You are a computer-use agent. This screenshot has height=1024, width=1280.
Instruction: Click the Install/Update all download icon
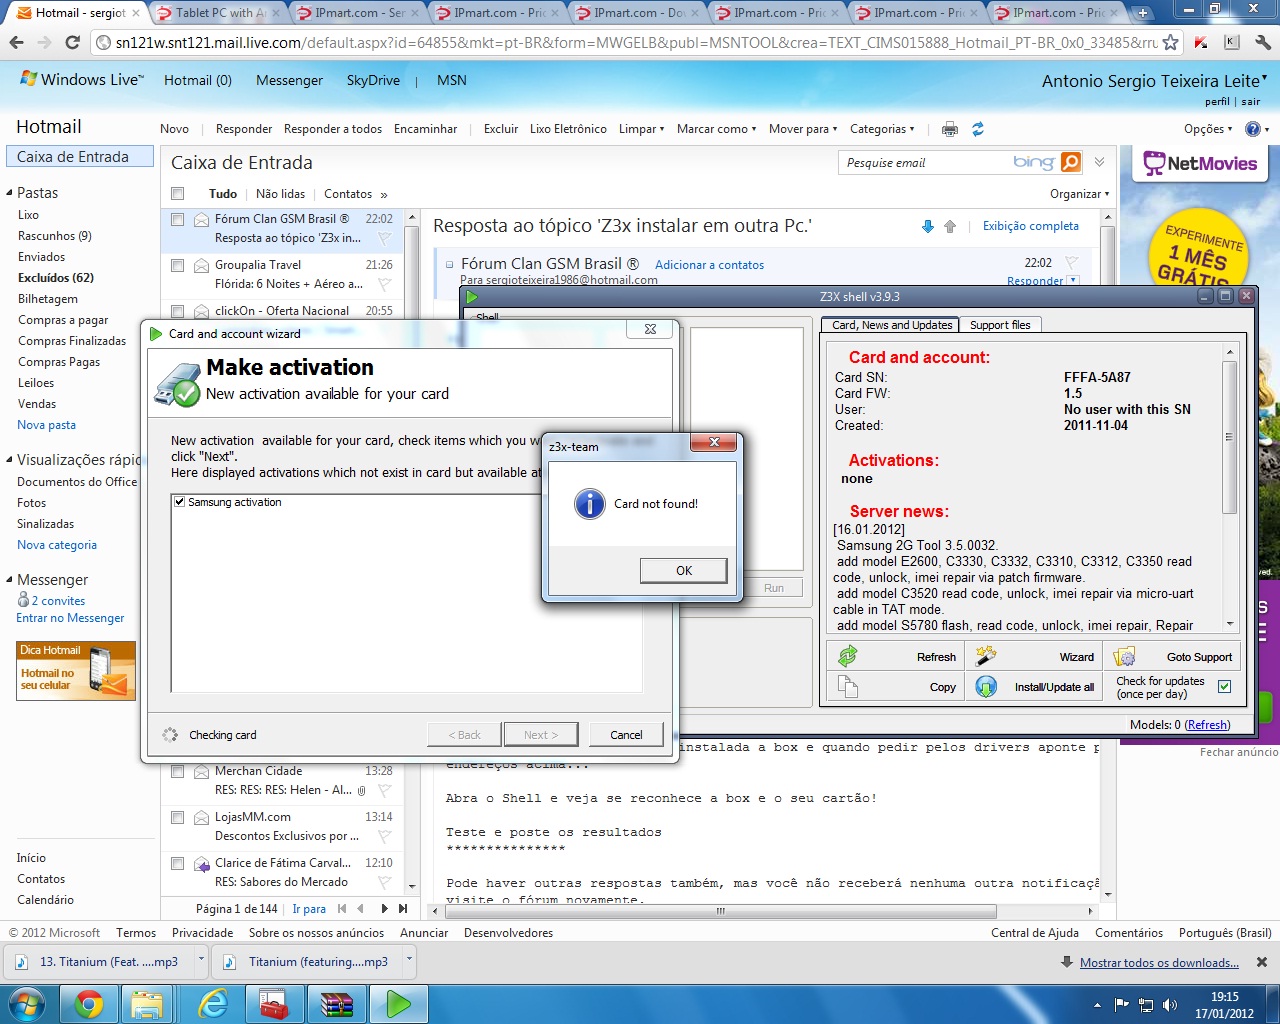pos(986,687)
